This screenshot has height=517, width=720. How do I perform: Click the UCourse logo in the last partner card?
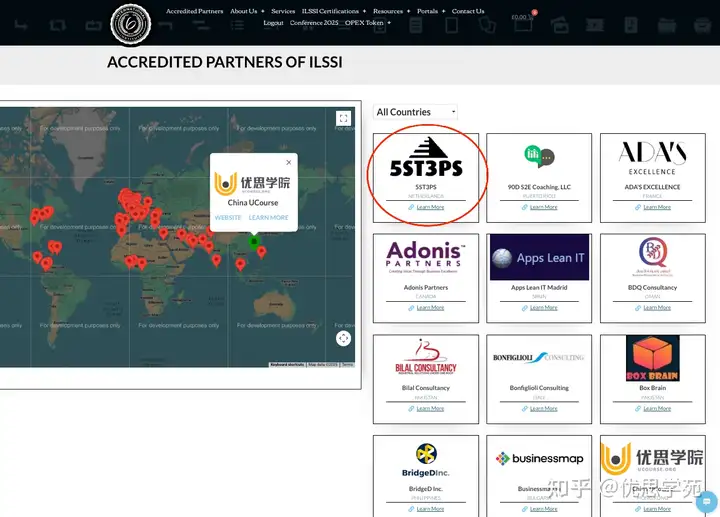coord(652,459)
